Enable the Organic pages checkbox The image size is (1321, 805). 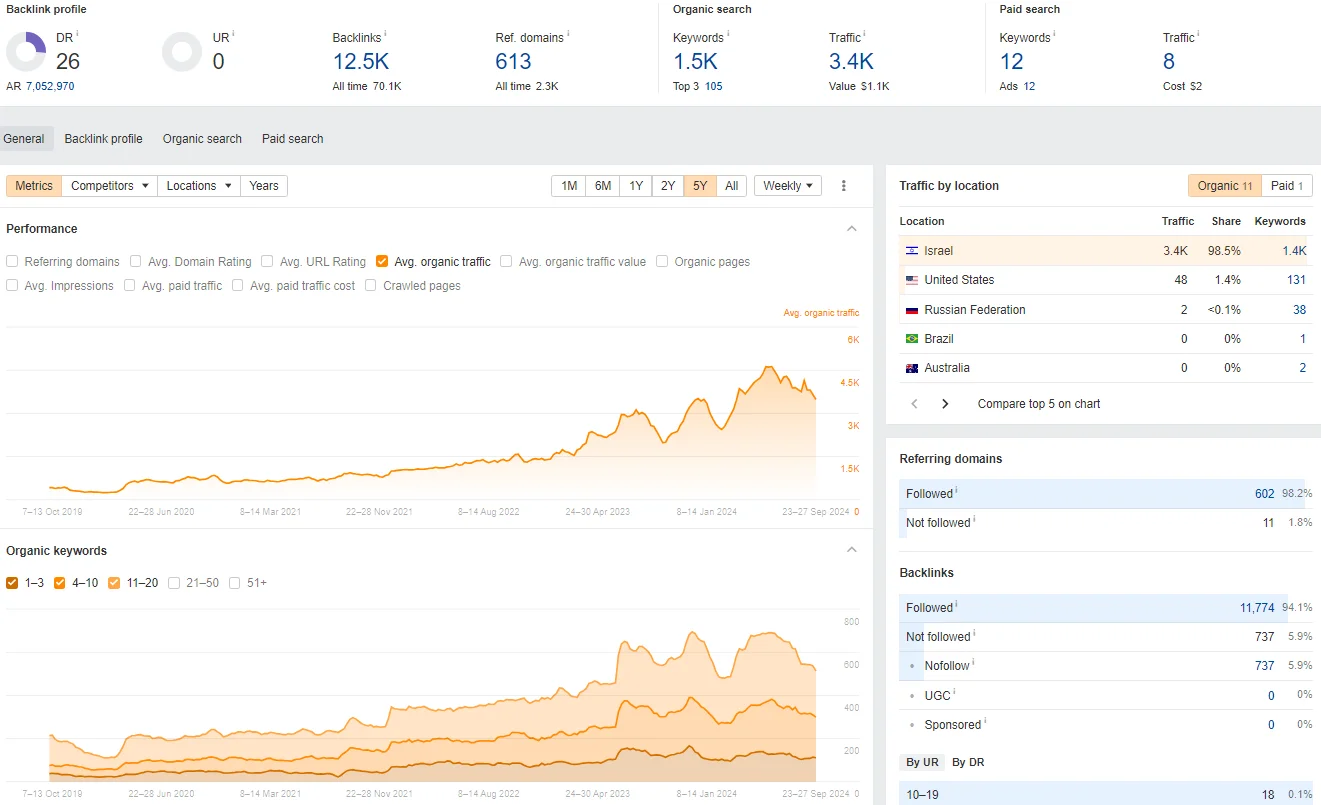[x=663, y=262]
